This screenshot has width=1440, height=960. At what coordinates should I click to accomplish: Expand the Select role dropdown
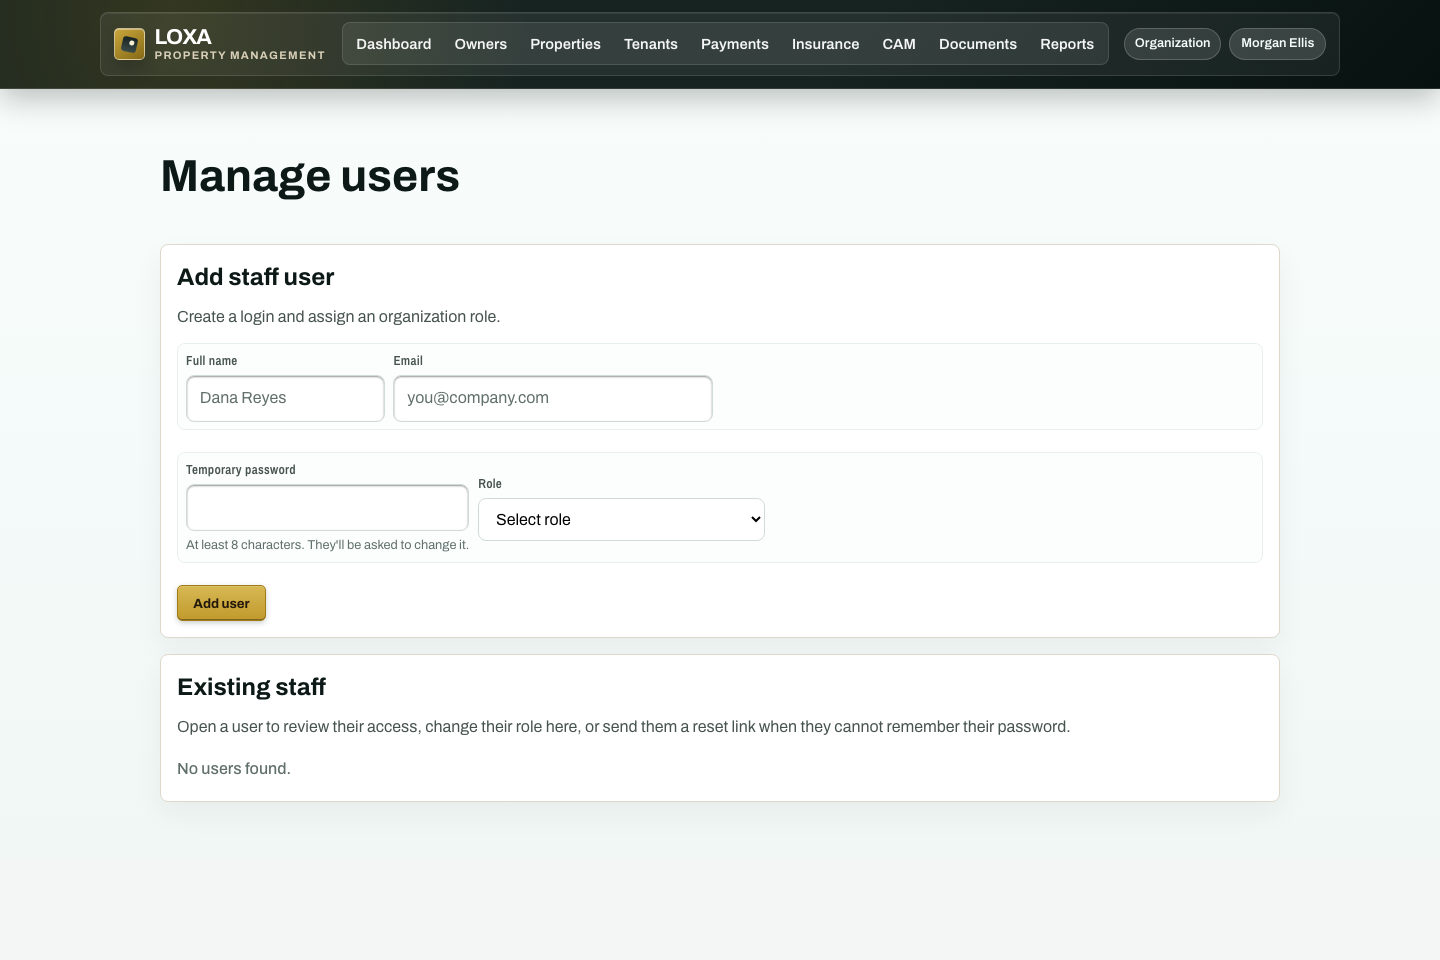(x=621, y=519)
